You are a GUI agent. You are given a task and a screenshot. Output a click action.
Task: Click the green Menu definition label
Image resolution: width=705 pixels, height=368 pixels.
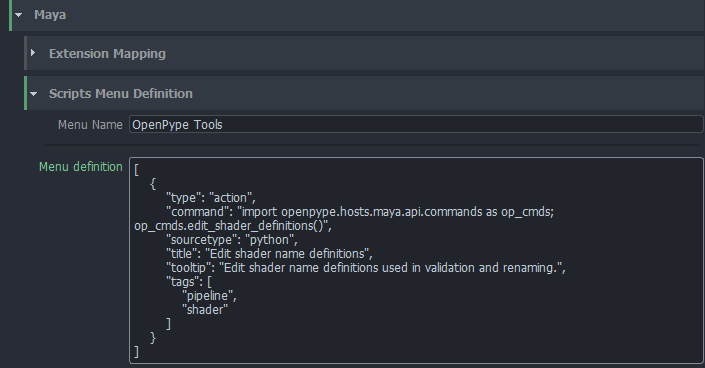(80, 167)
